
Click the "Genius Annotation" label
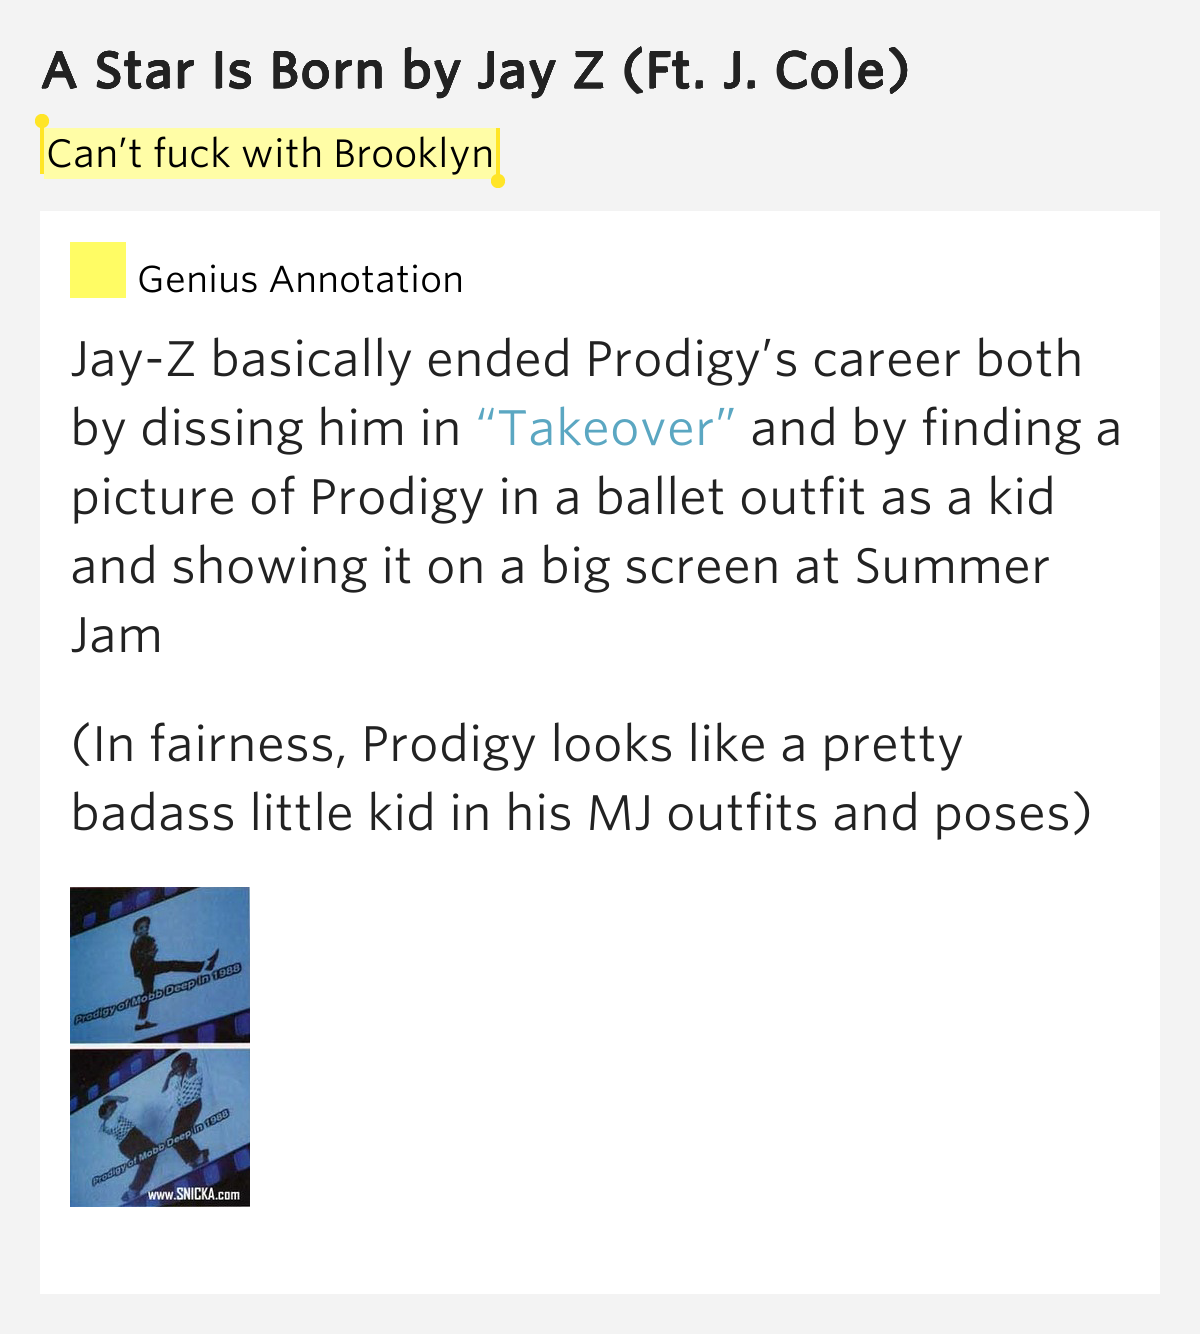[300, 280]
